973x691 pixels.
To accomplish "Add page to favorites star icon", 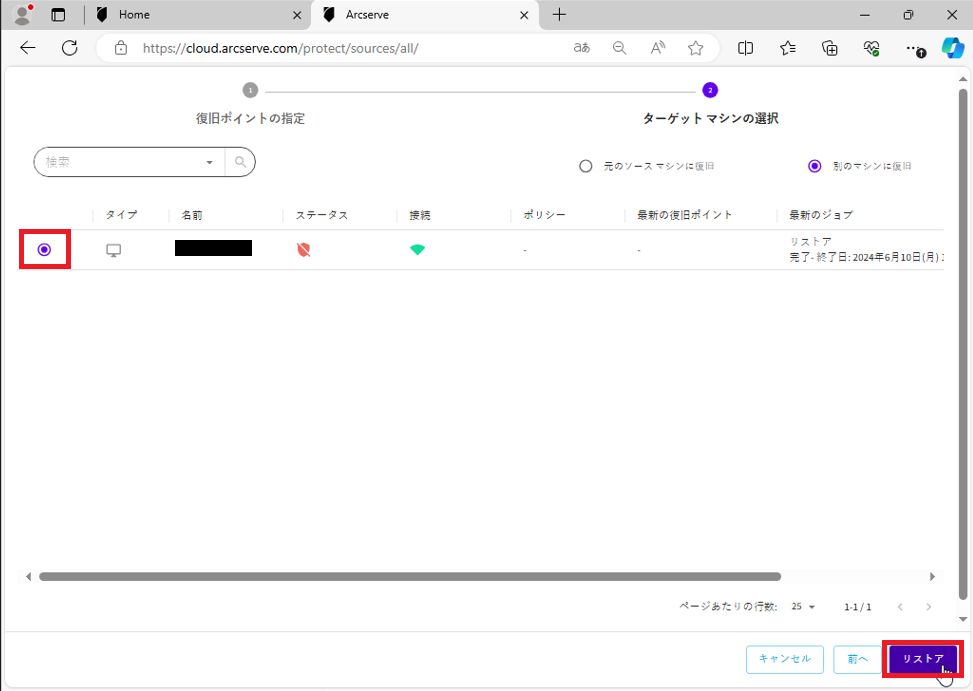I will pyautogui.click(x=696, y=48).
